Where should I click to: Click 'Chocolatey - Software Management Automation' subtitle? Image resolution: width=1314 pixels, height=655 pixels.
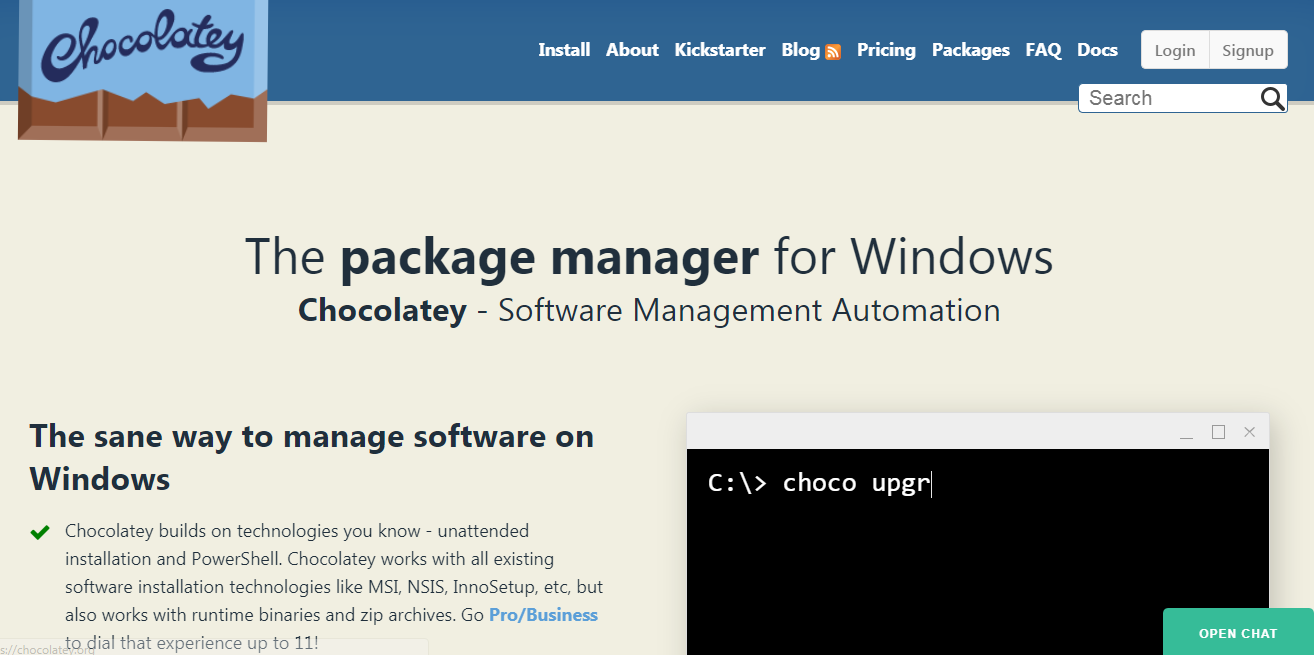(649, 311)
